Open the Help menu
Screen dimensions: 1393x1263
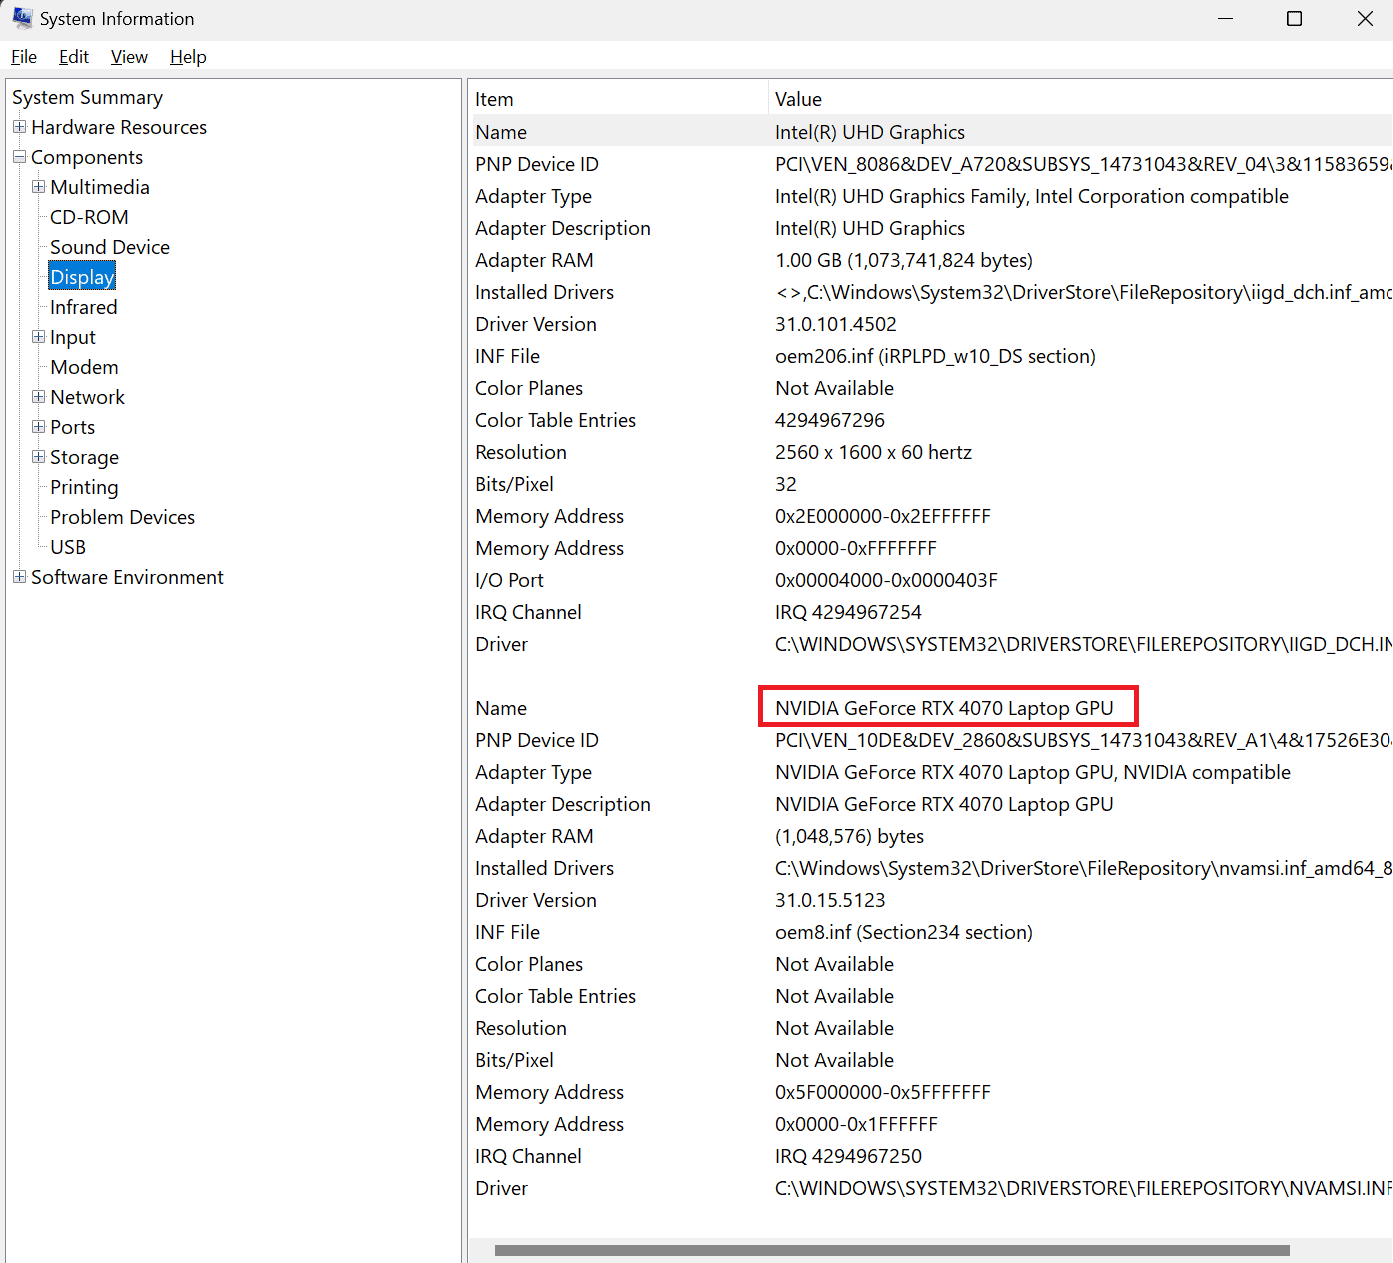pyautogui.click(x=188, y=57)
